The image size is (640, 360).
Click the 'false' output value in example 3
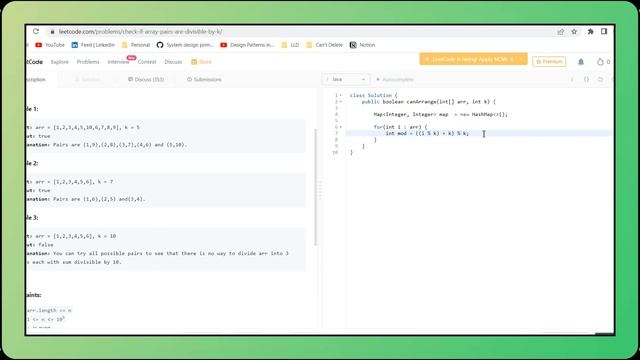point(45,244)
